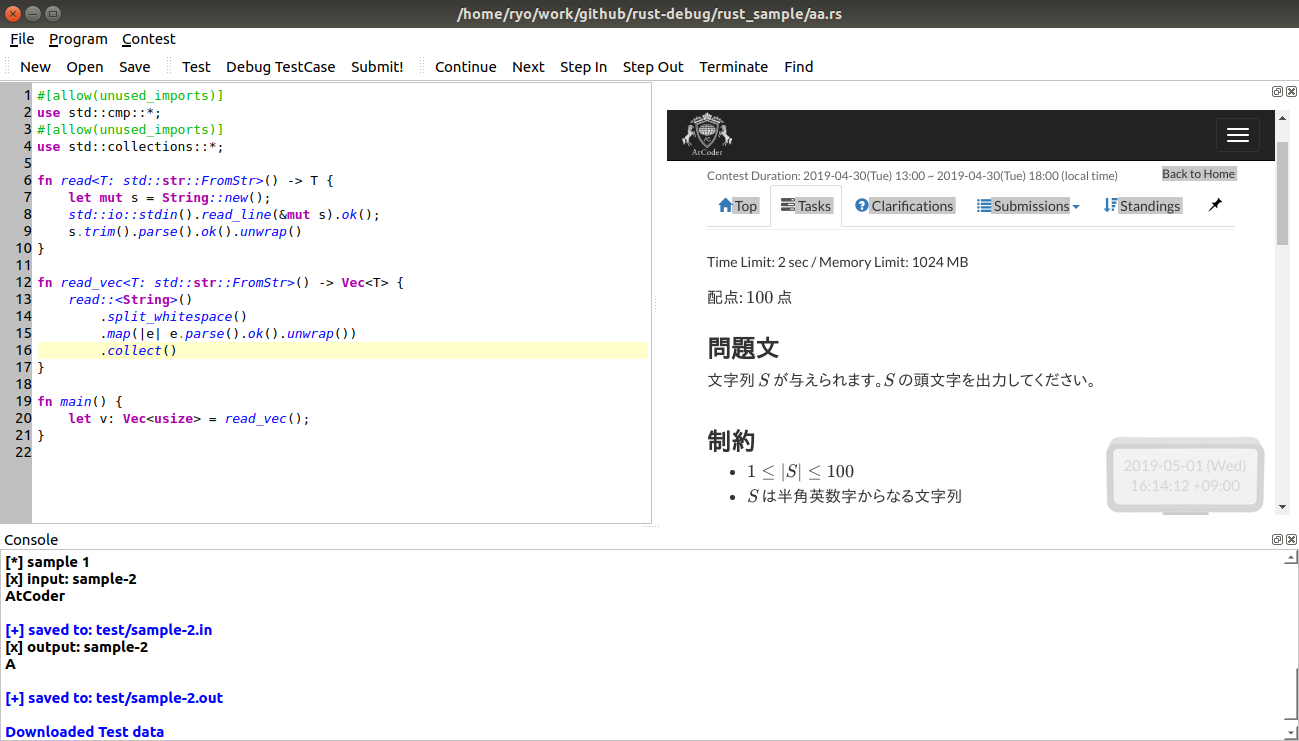The height and width of the screenshot is (741, 1299).
Task: Click the fn main() line
Action: (79, 402)
